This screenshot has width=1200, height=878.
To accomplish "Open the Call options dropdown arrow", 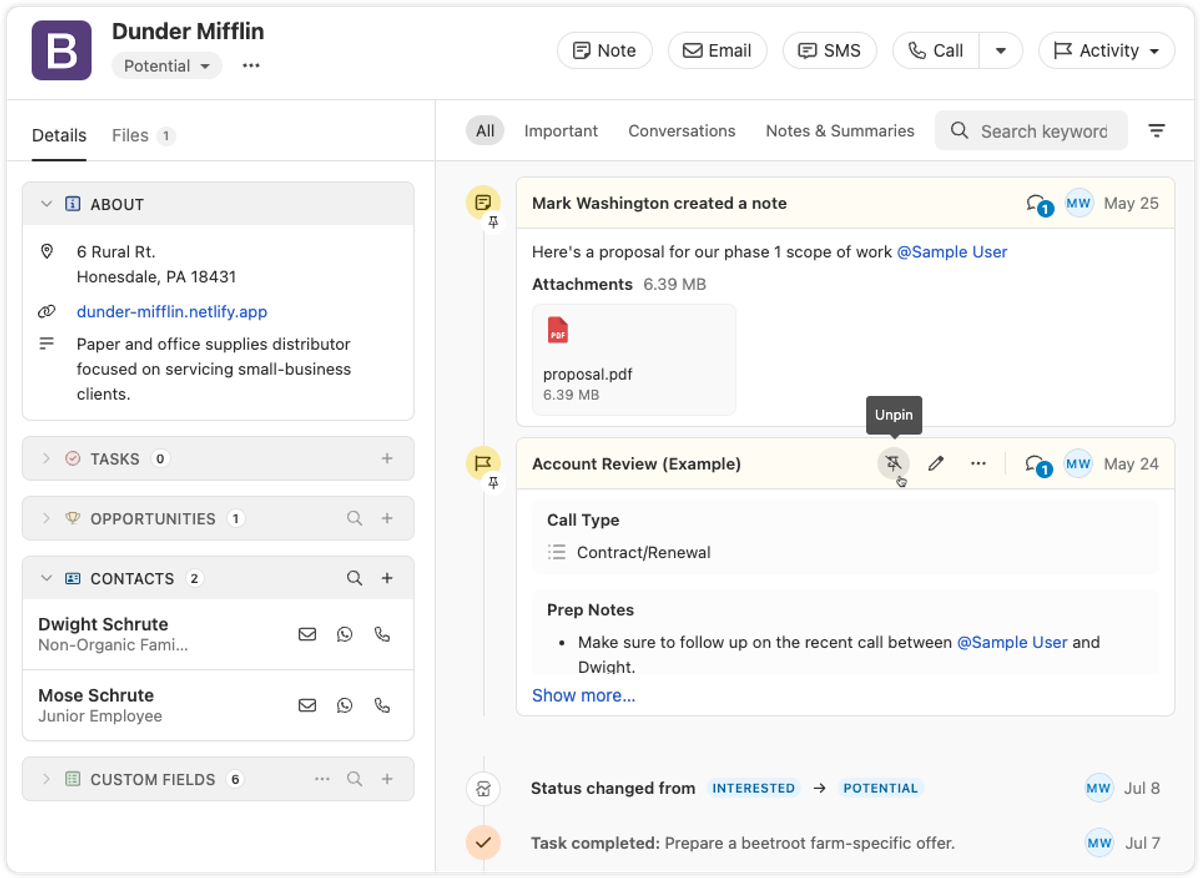I will tap(1000, 51).
